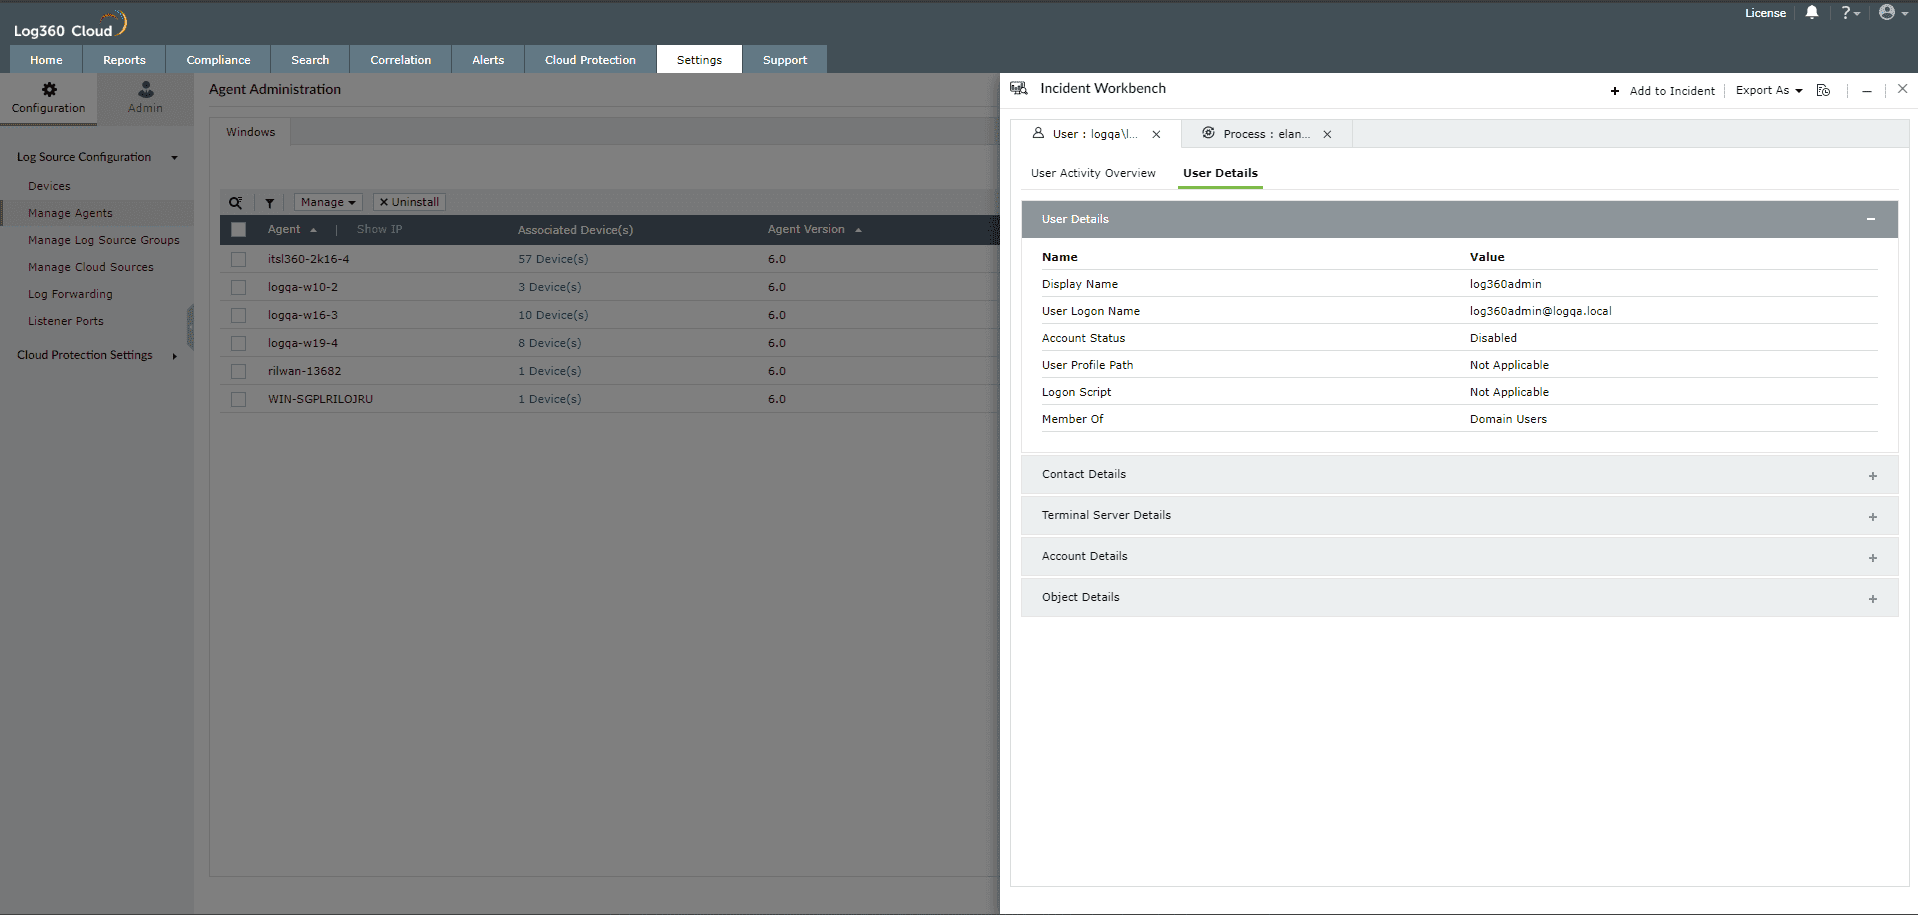Open the Search tab
This screenshot has width=1918, height=915.
click(310, 60)
